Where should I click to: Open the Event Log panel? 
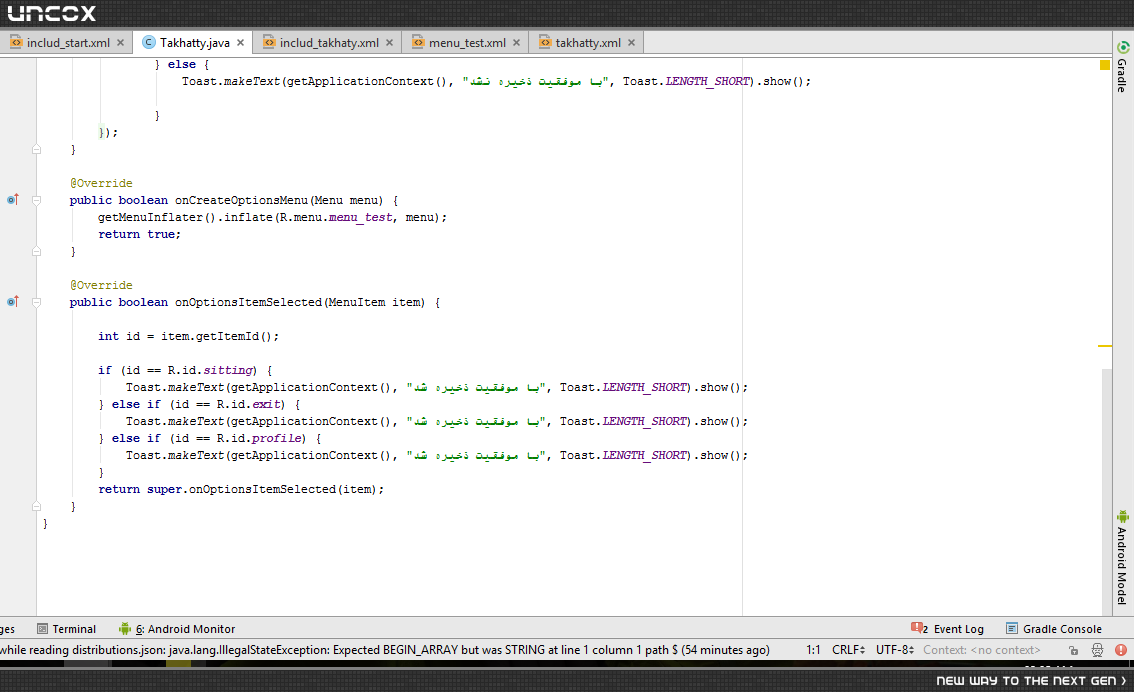click(x=958, y=629)
